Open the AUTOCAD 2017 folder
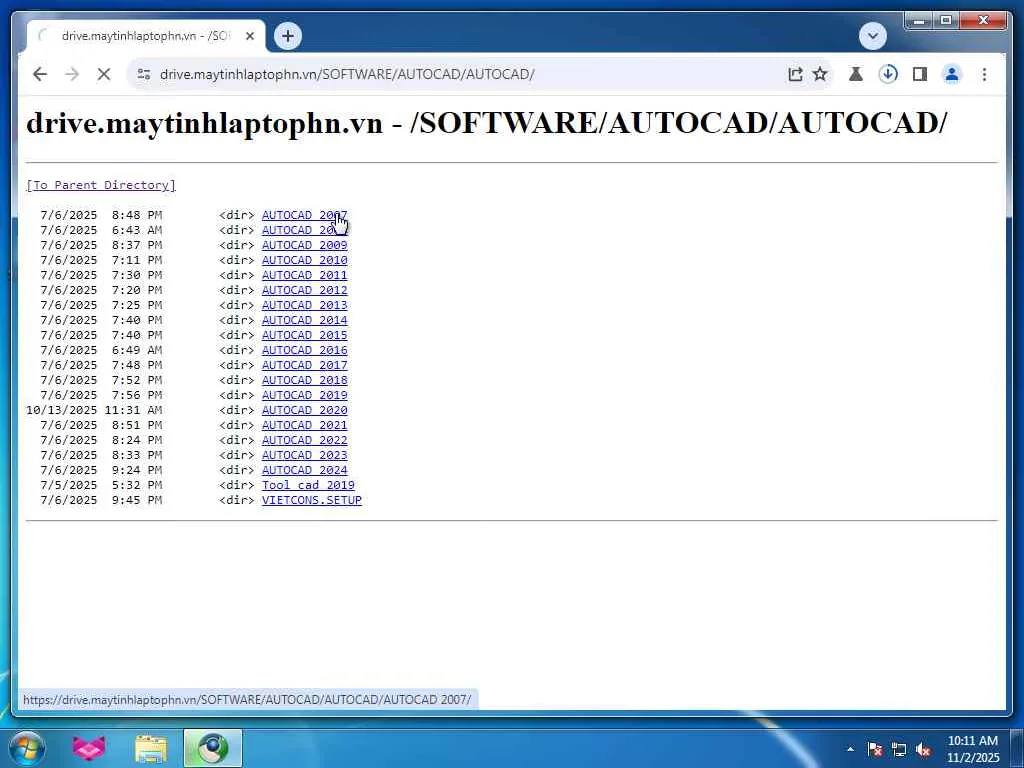This screenshot has height=768, width=1024. click(304, 365)
